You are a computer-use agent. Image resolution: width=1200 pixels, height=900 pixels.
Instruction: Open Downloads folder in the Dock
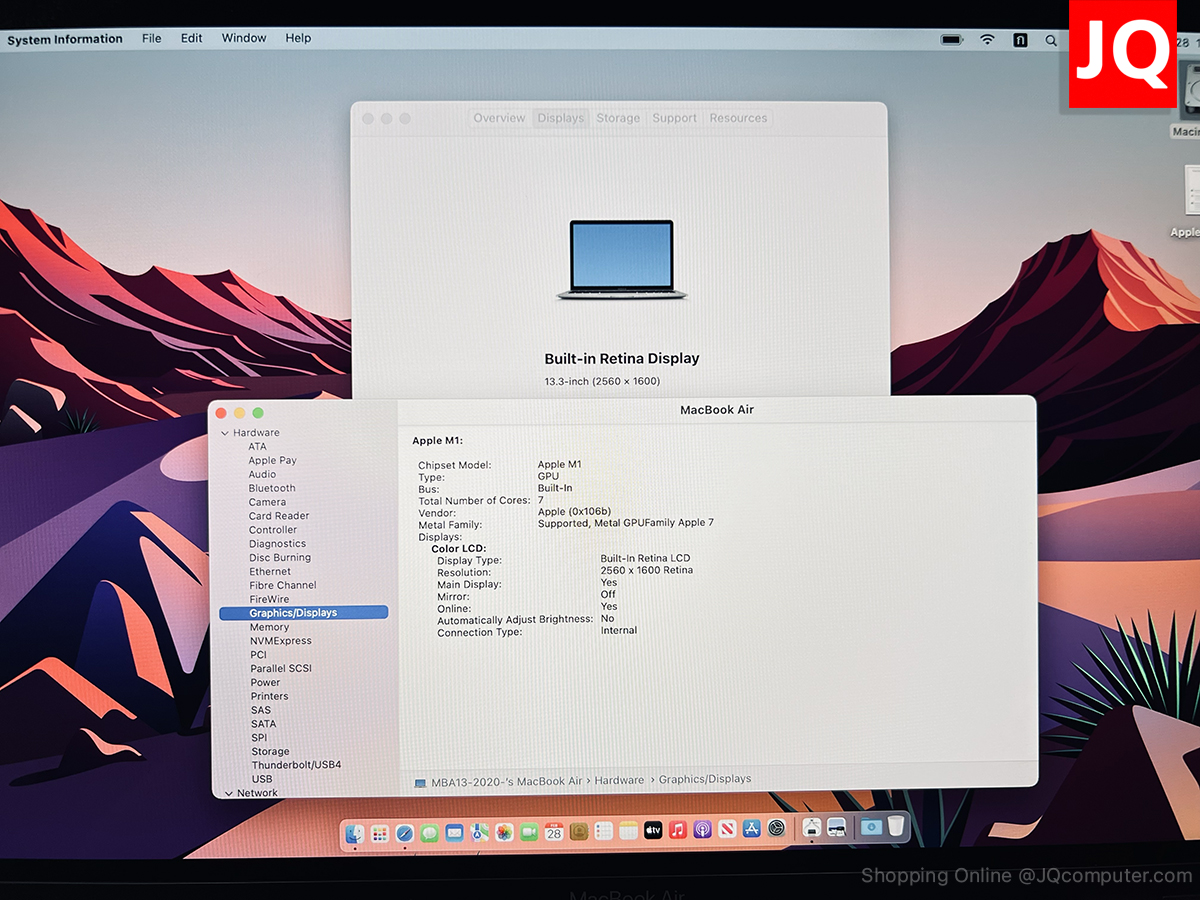pos(871,828)
